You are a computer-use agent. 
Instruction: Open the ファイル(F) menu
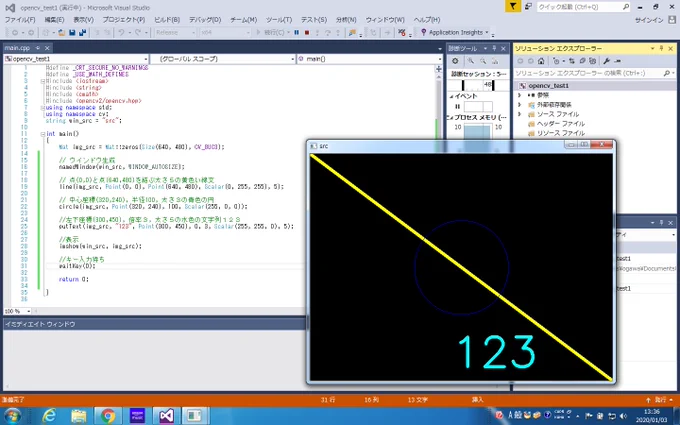pos(20,20)
